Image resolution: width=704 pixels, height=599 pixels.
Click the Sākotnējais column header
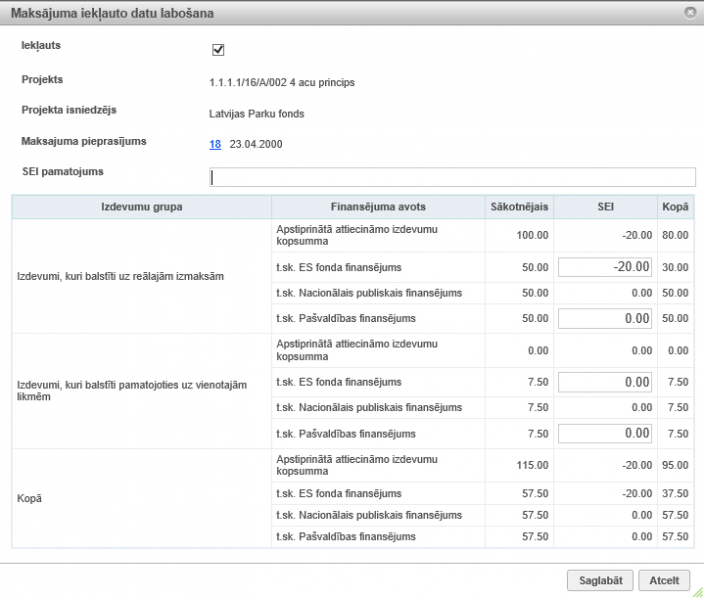pyautogui.click(x=519, y=207)
